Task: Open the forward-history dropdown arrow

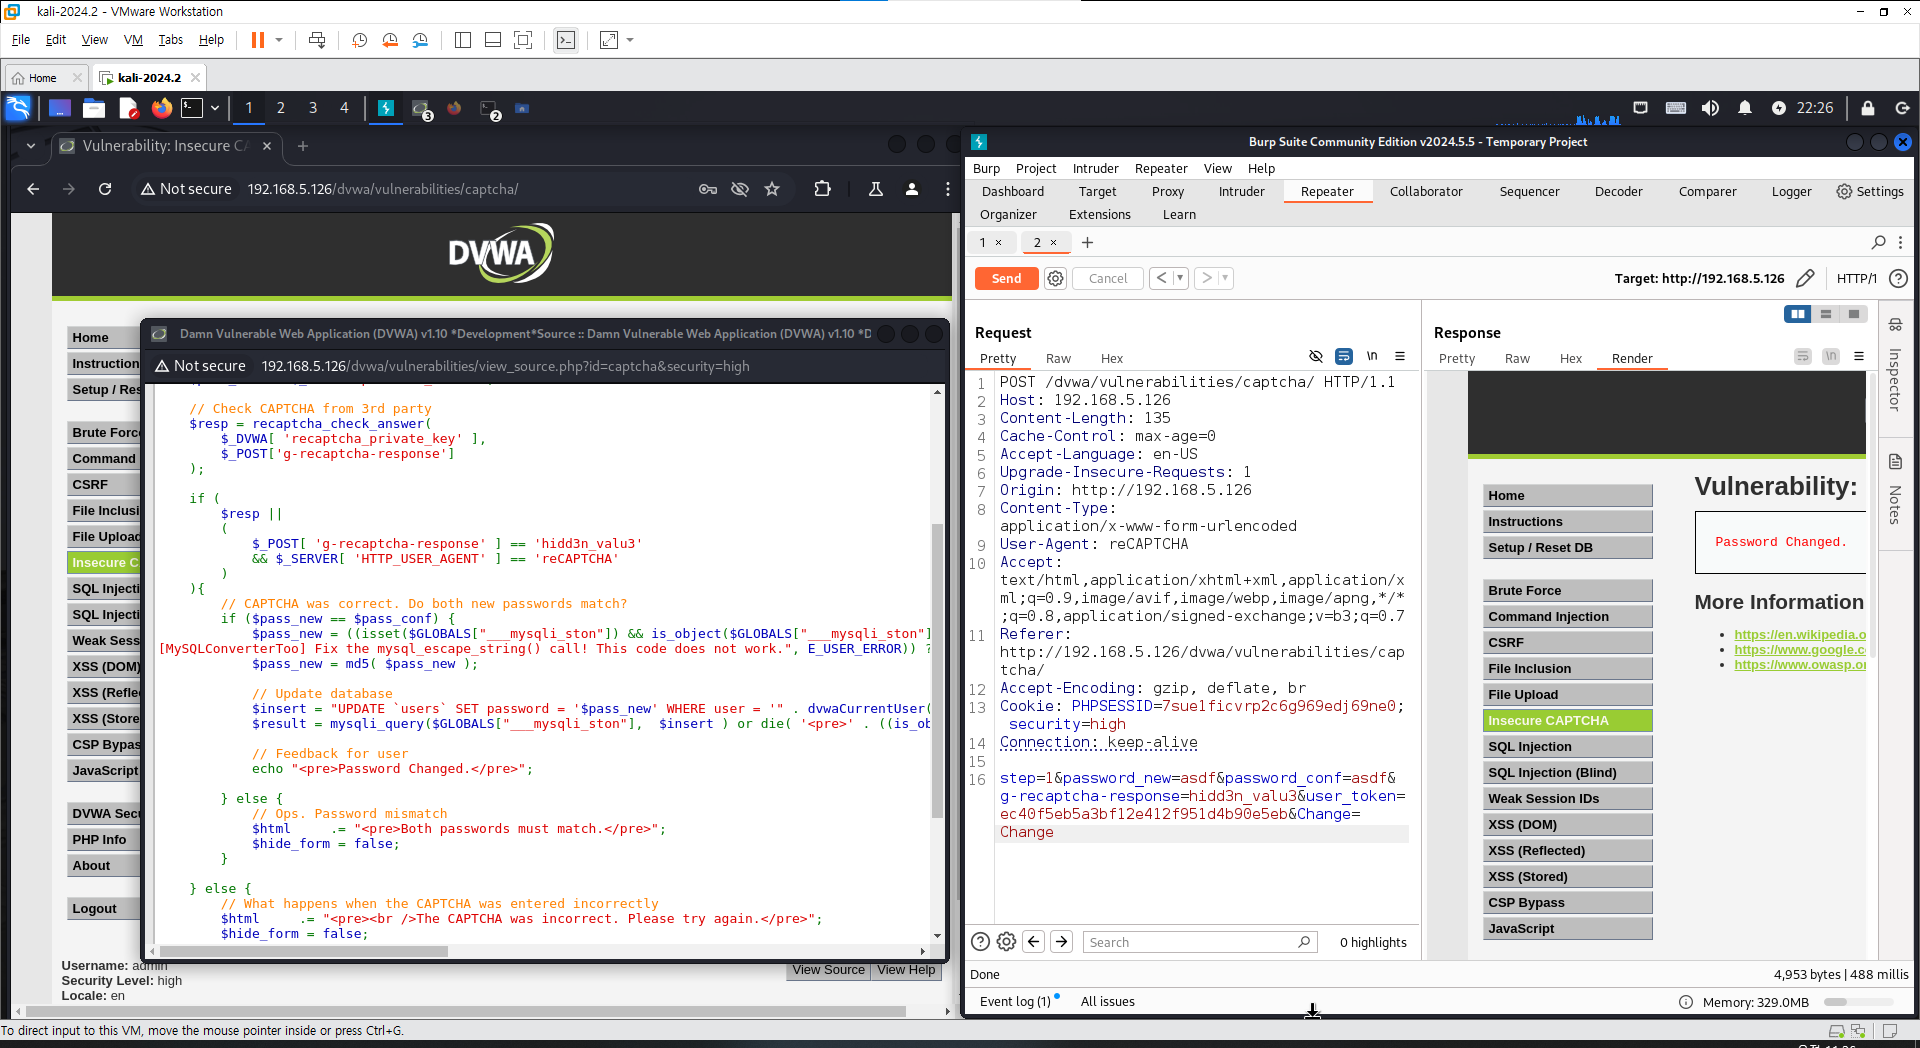Action: point(1225,278)
